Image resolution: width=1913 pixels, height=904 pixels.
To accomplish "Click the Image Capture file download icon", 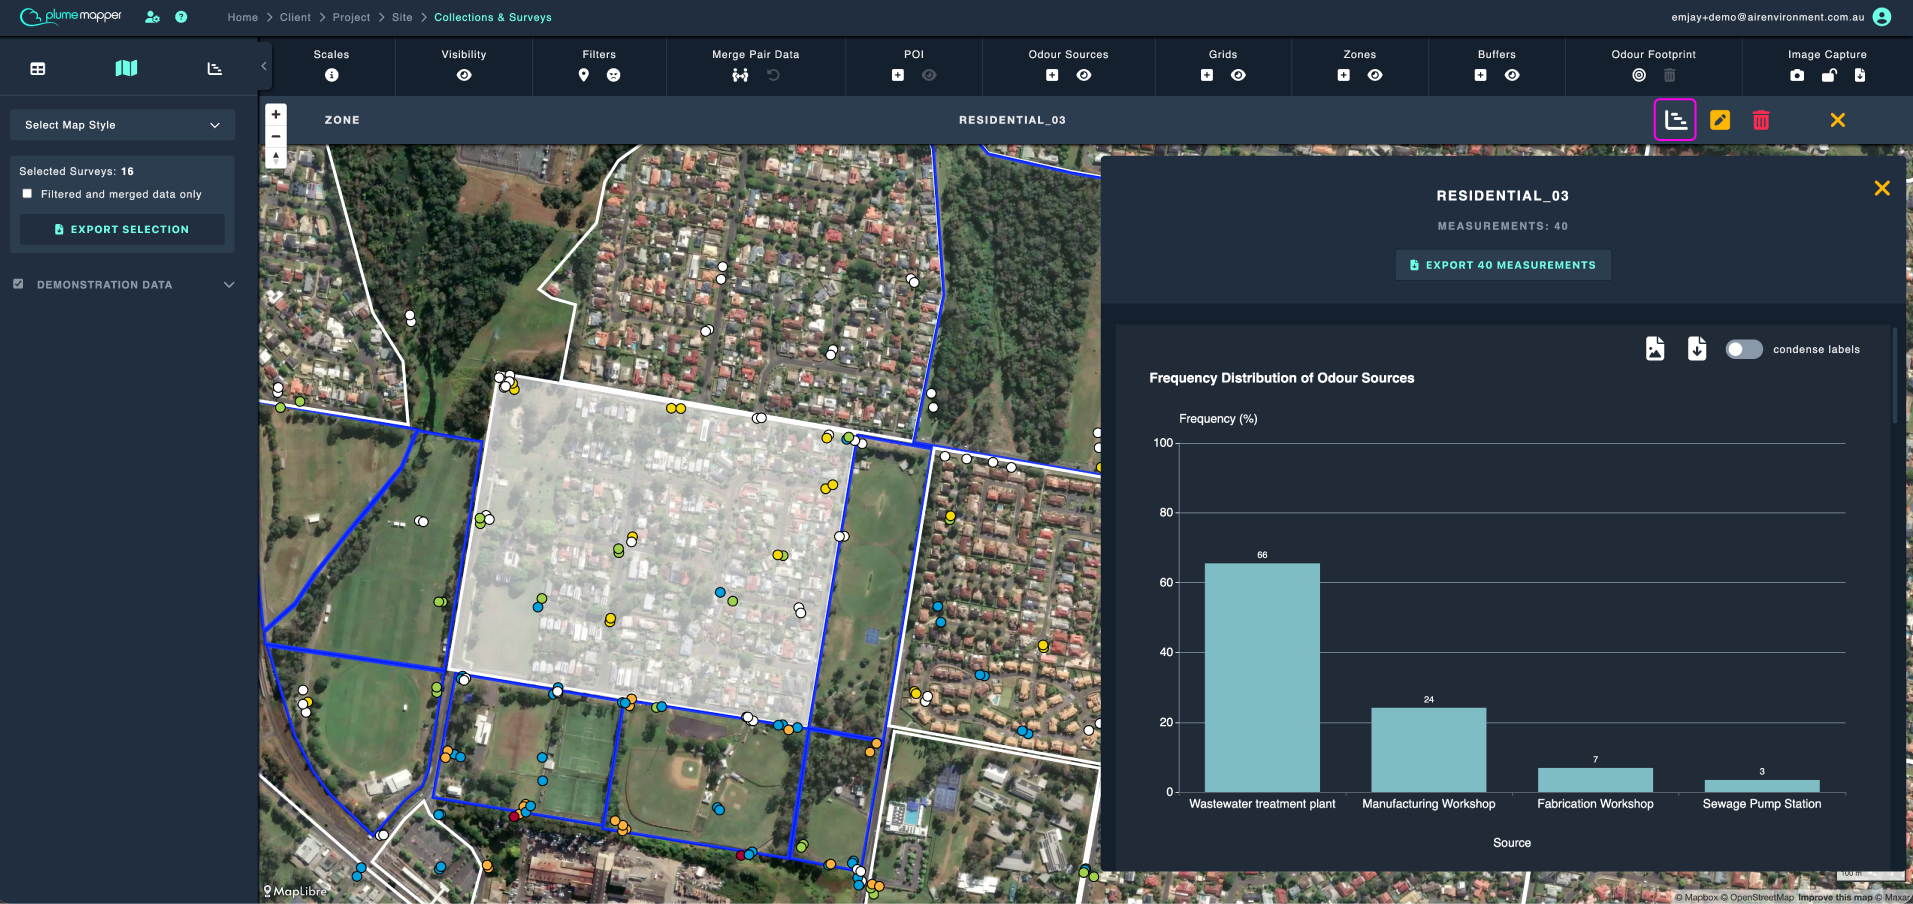I will (x=1860, y=75).
